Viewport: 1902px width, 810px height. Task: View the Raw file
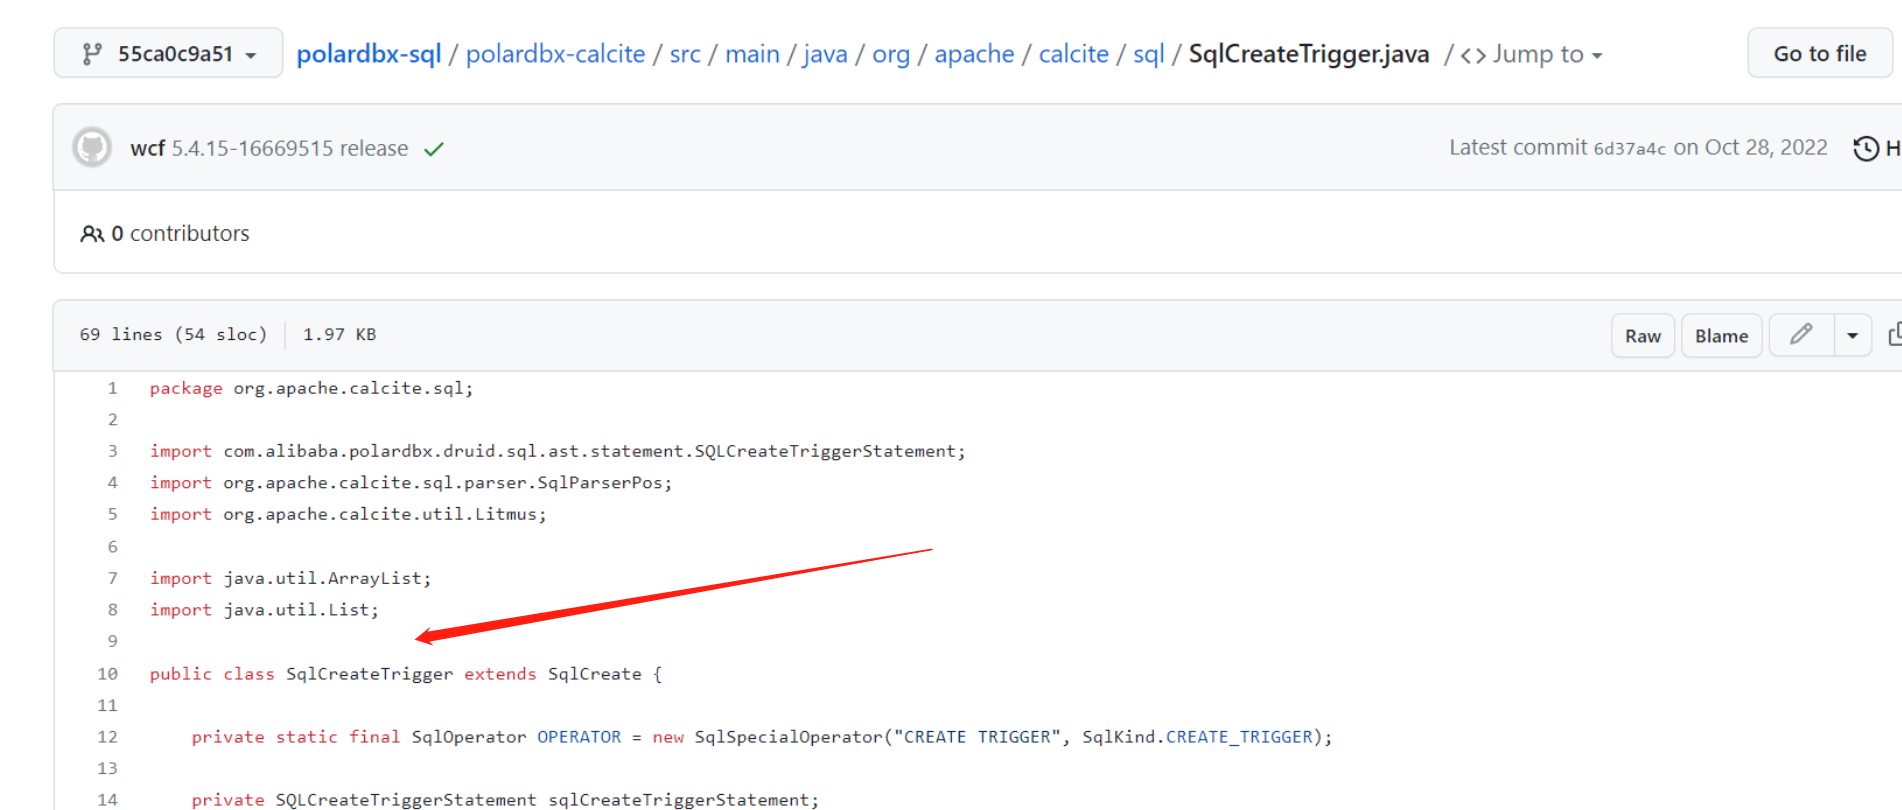[x=1642, y=336]
